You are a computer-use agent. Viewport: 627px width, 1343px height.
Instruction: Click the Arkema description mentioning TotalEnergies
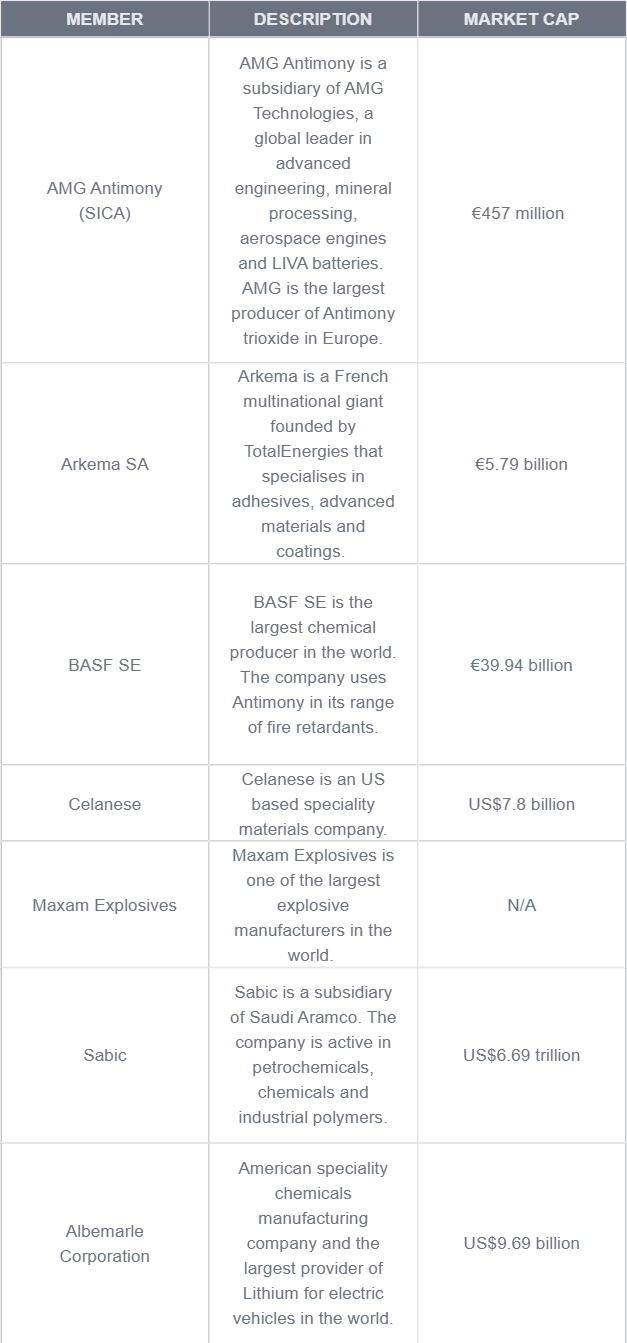(x=313, y=464)
